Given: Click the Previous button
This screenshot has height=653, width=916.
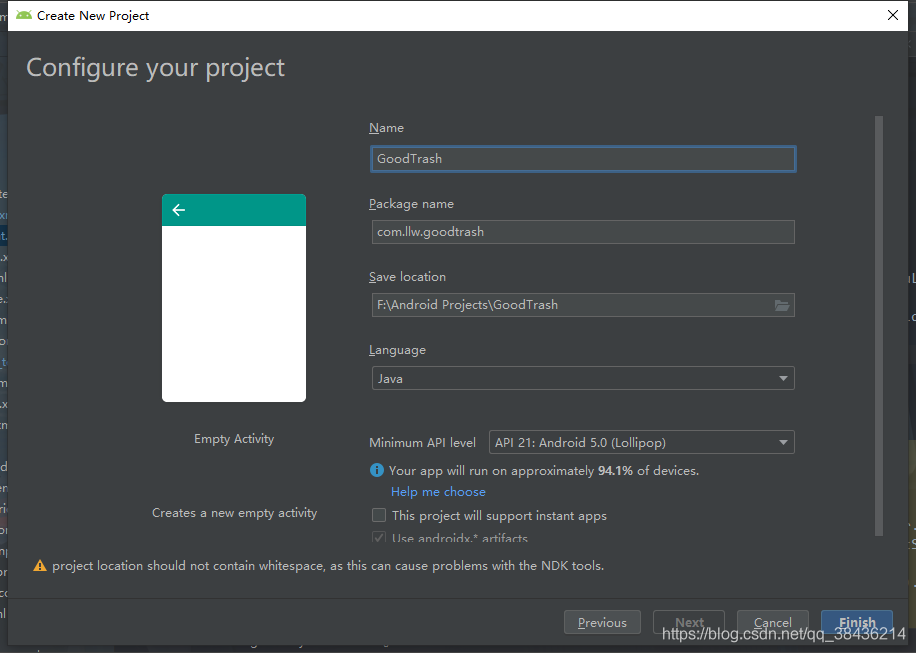Looking at the screenshot, I should (602, 623).
